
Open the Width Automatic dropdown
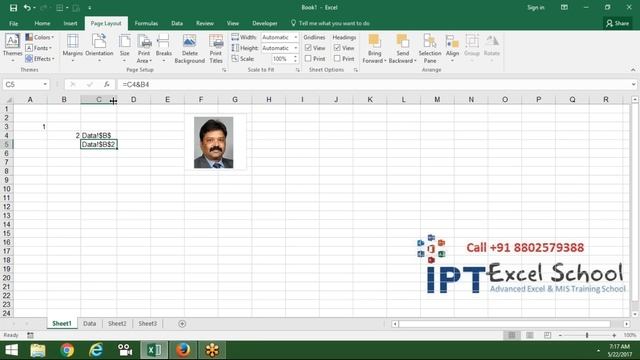tap(296, 37)
